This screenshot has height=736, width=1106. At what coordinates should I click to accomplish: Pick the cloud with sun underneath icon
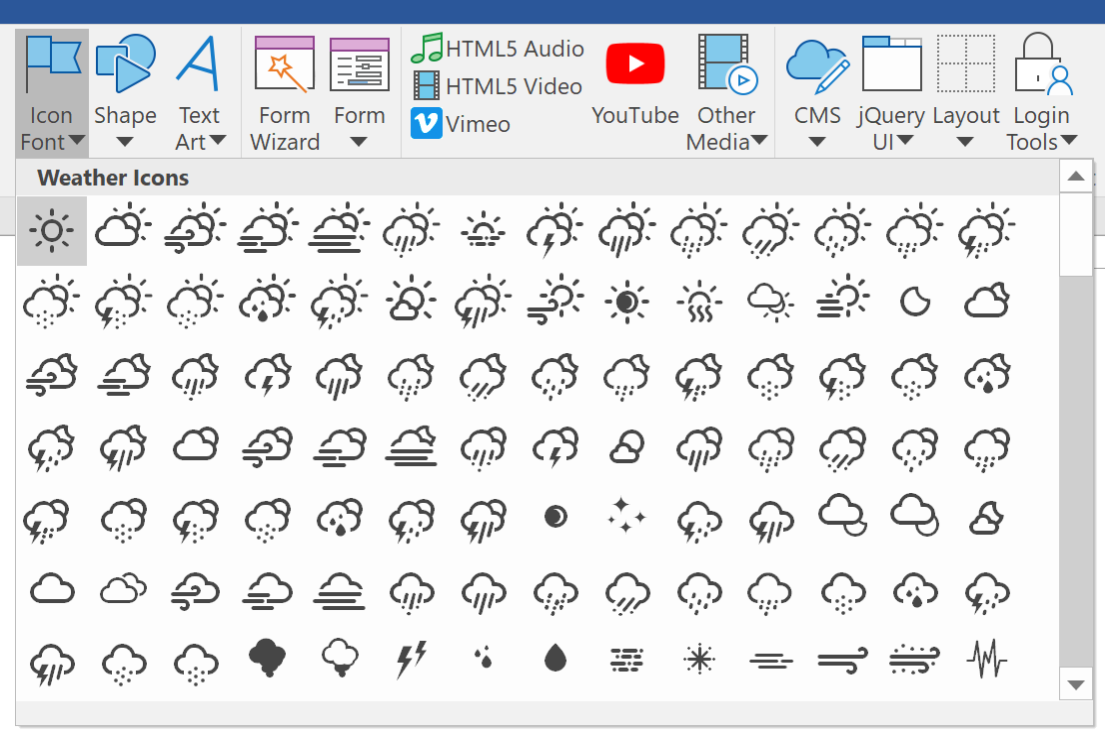click(x=771, y=302)
